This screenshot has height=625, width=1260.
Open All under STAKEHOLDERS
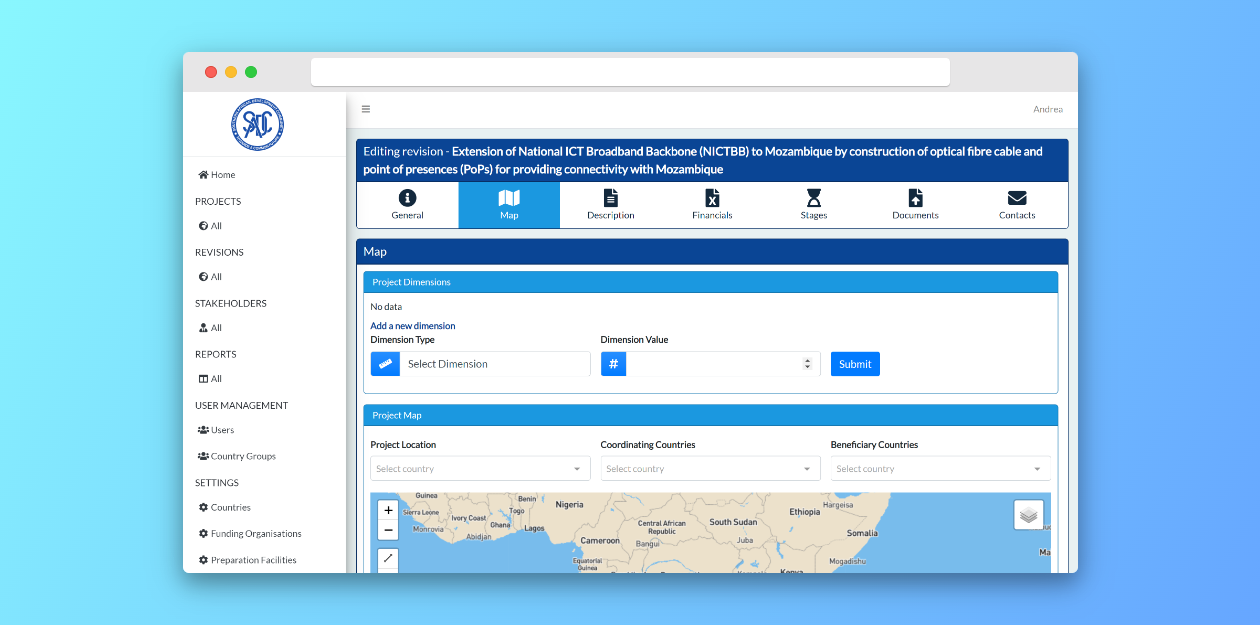click(210, 328)
